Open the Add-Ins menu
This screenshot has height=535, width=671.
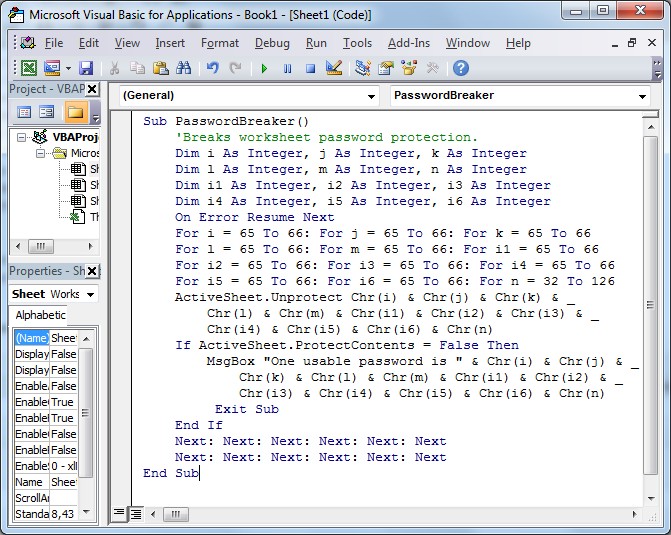tap(409, 43)
